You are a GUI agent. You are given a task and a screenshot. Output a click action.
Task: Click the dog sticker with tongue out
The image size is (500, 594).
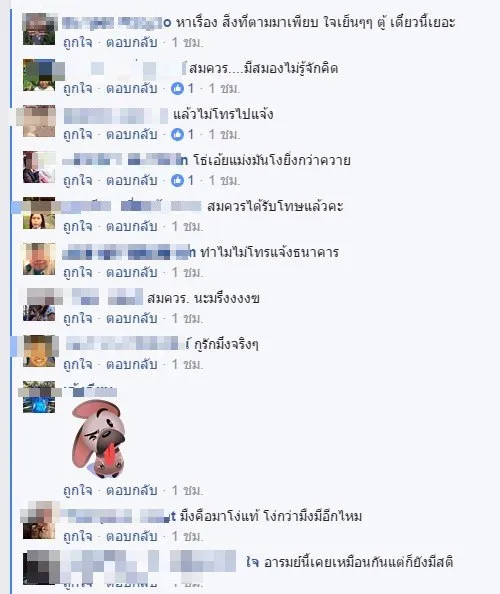pos(98,438)
